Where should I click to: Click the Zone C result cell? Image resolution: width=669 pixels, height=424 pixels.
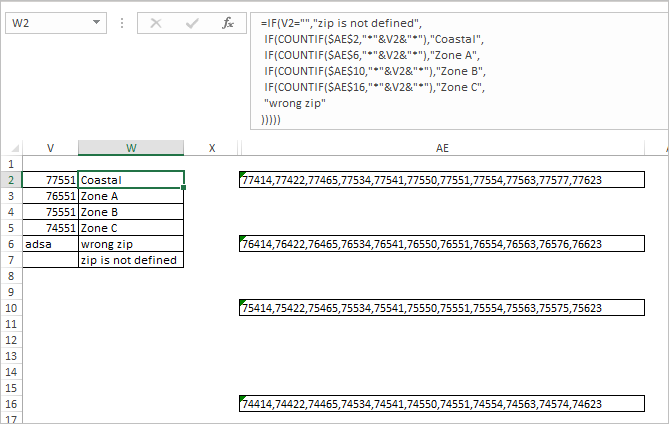pyautogui.click(x=131, y=228)
